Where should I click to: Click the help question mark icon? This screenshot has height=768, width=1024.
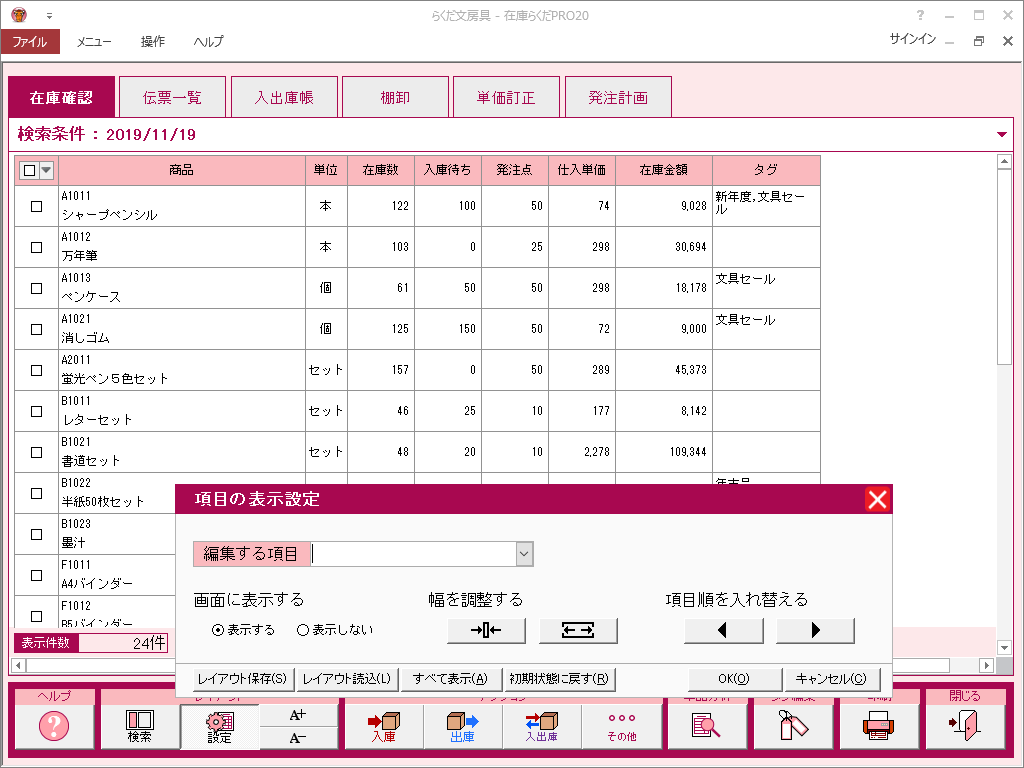coord(54,726)
